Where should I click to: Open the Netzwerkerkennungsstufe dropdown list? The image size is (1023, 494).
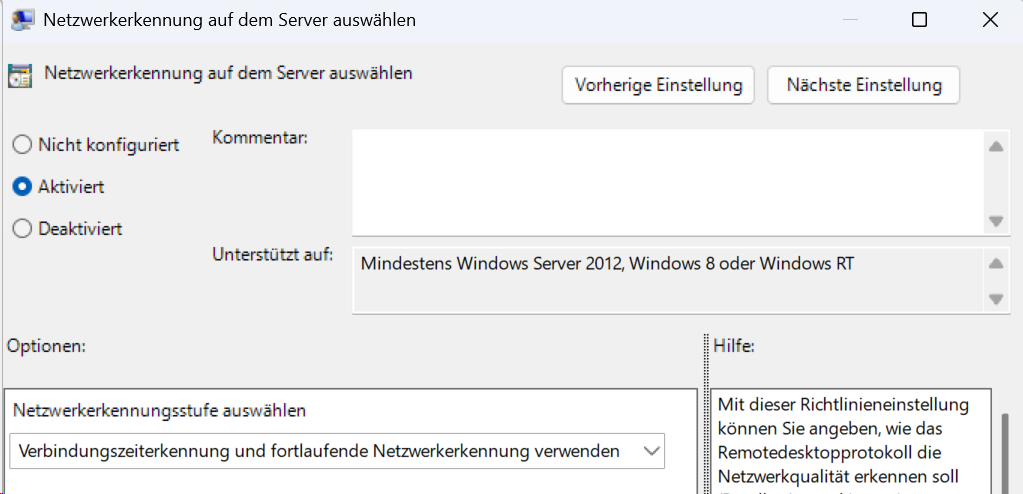pos(651,451)
